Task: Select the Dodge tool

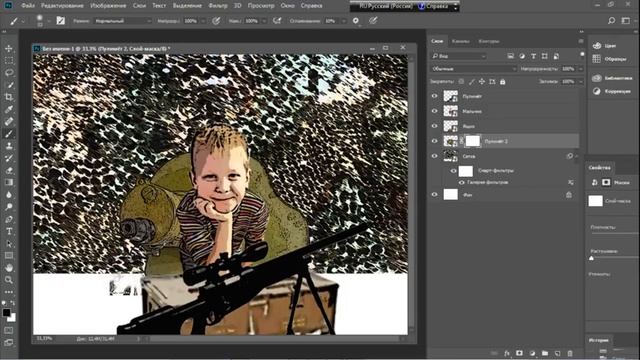Action: pos(9,207)
